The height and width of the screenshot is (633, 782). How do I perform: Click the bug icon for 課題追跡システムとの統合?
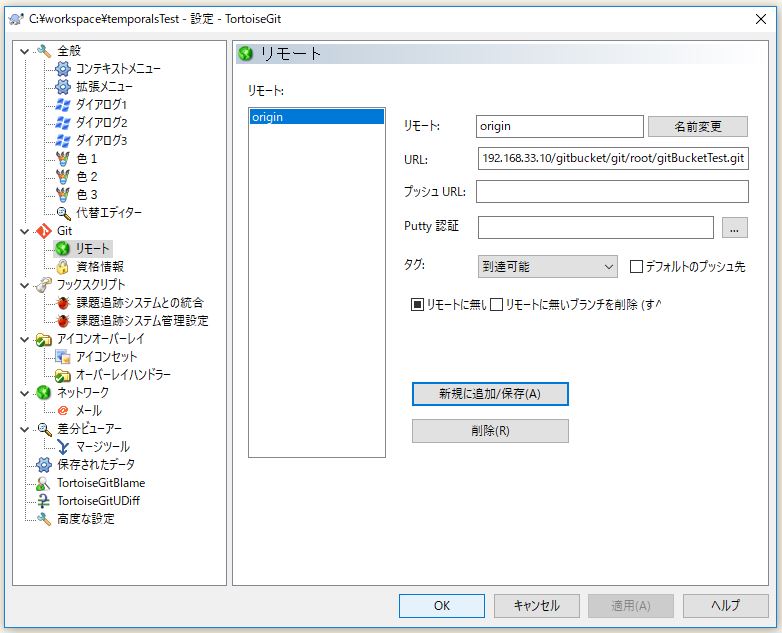tap(63, 303)
